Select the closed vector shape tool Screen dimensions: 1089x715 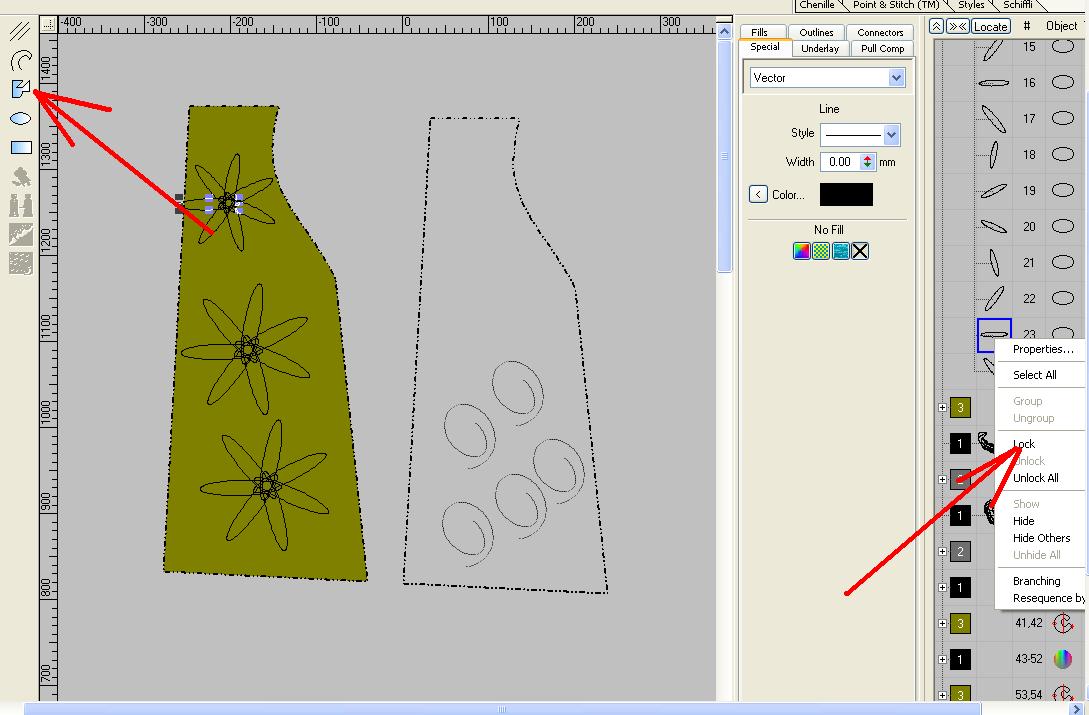(x=20, y=90)
